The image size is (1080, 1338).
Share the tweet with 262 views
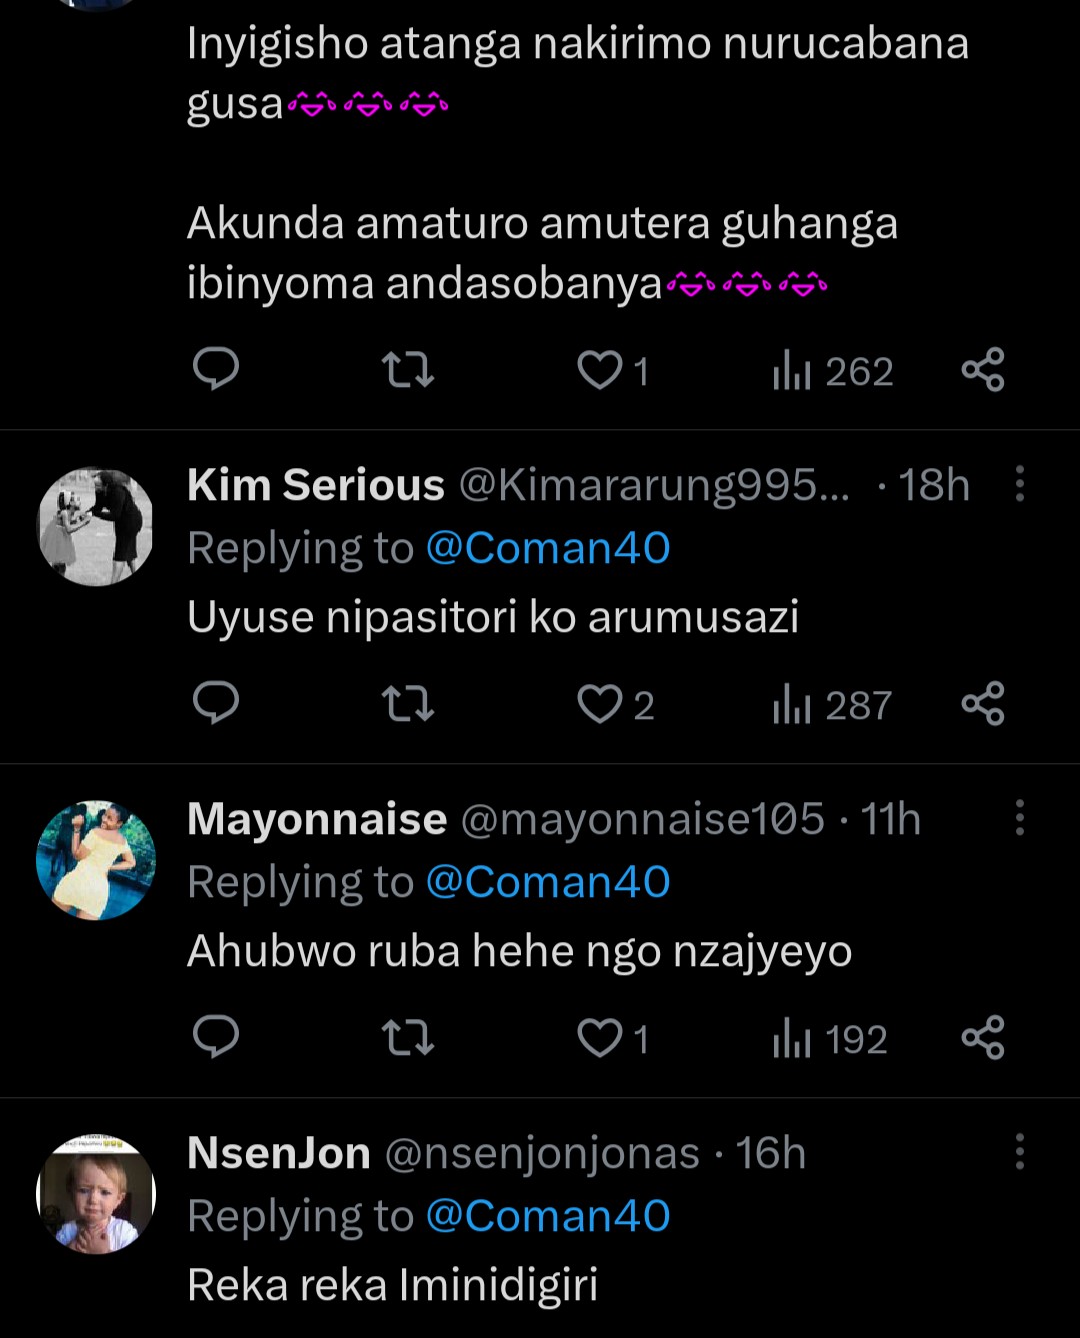982,370
